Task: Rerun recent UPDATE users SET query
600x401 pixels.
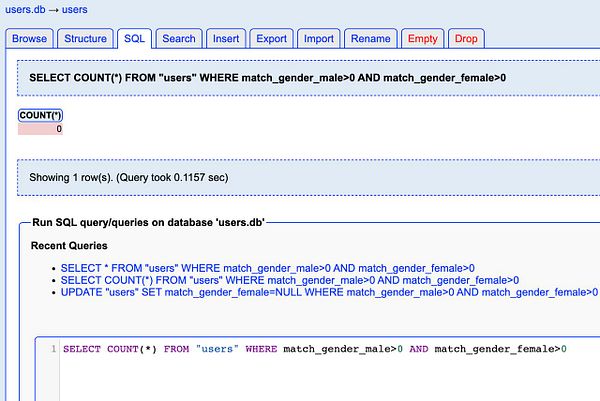Action: tap(329, 293)
